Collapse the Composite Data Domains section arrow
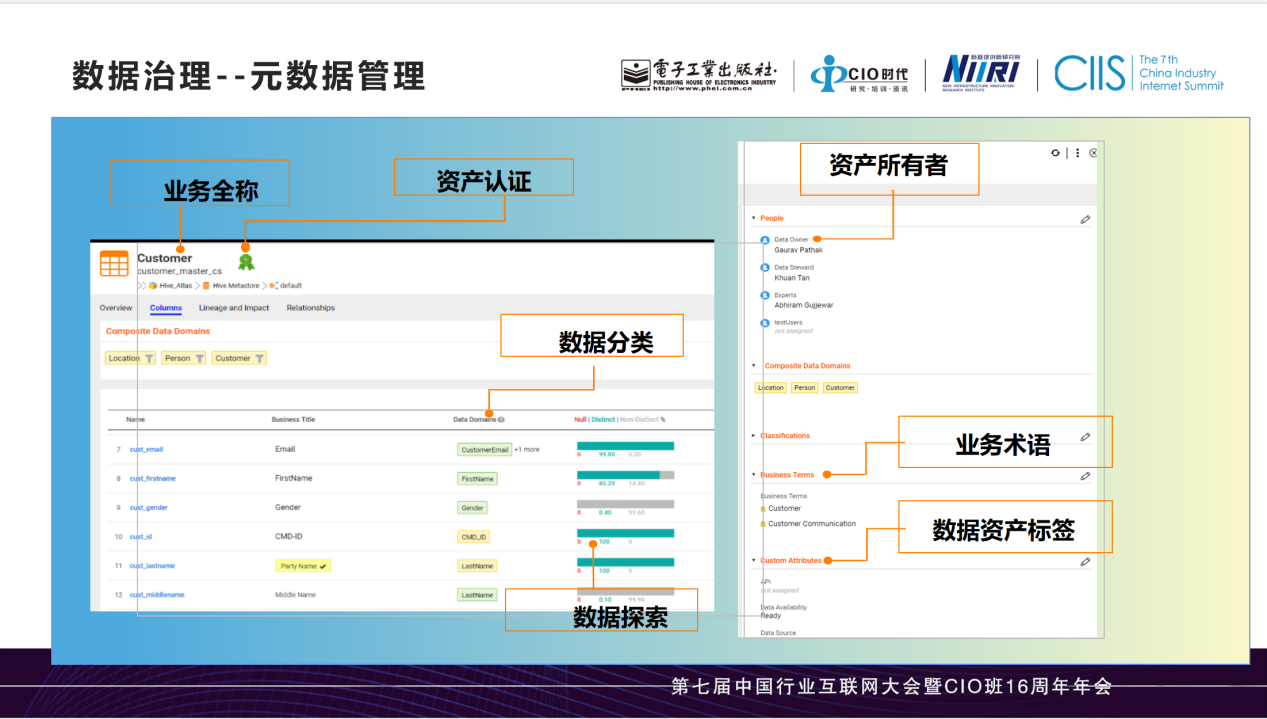The image size is (1267, 719). click(754, 366)
